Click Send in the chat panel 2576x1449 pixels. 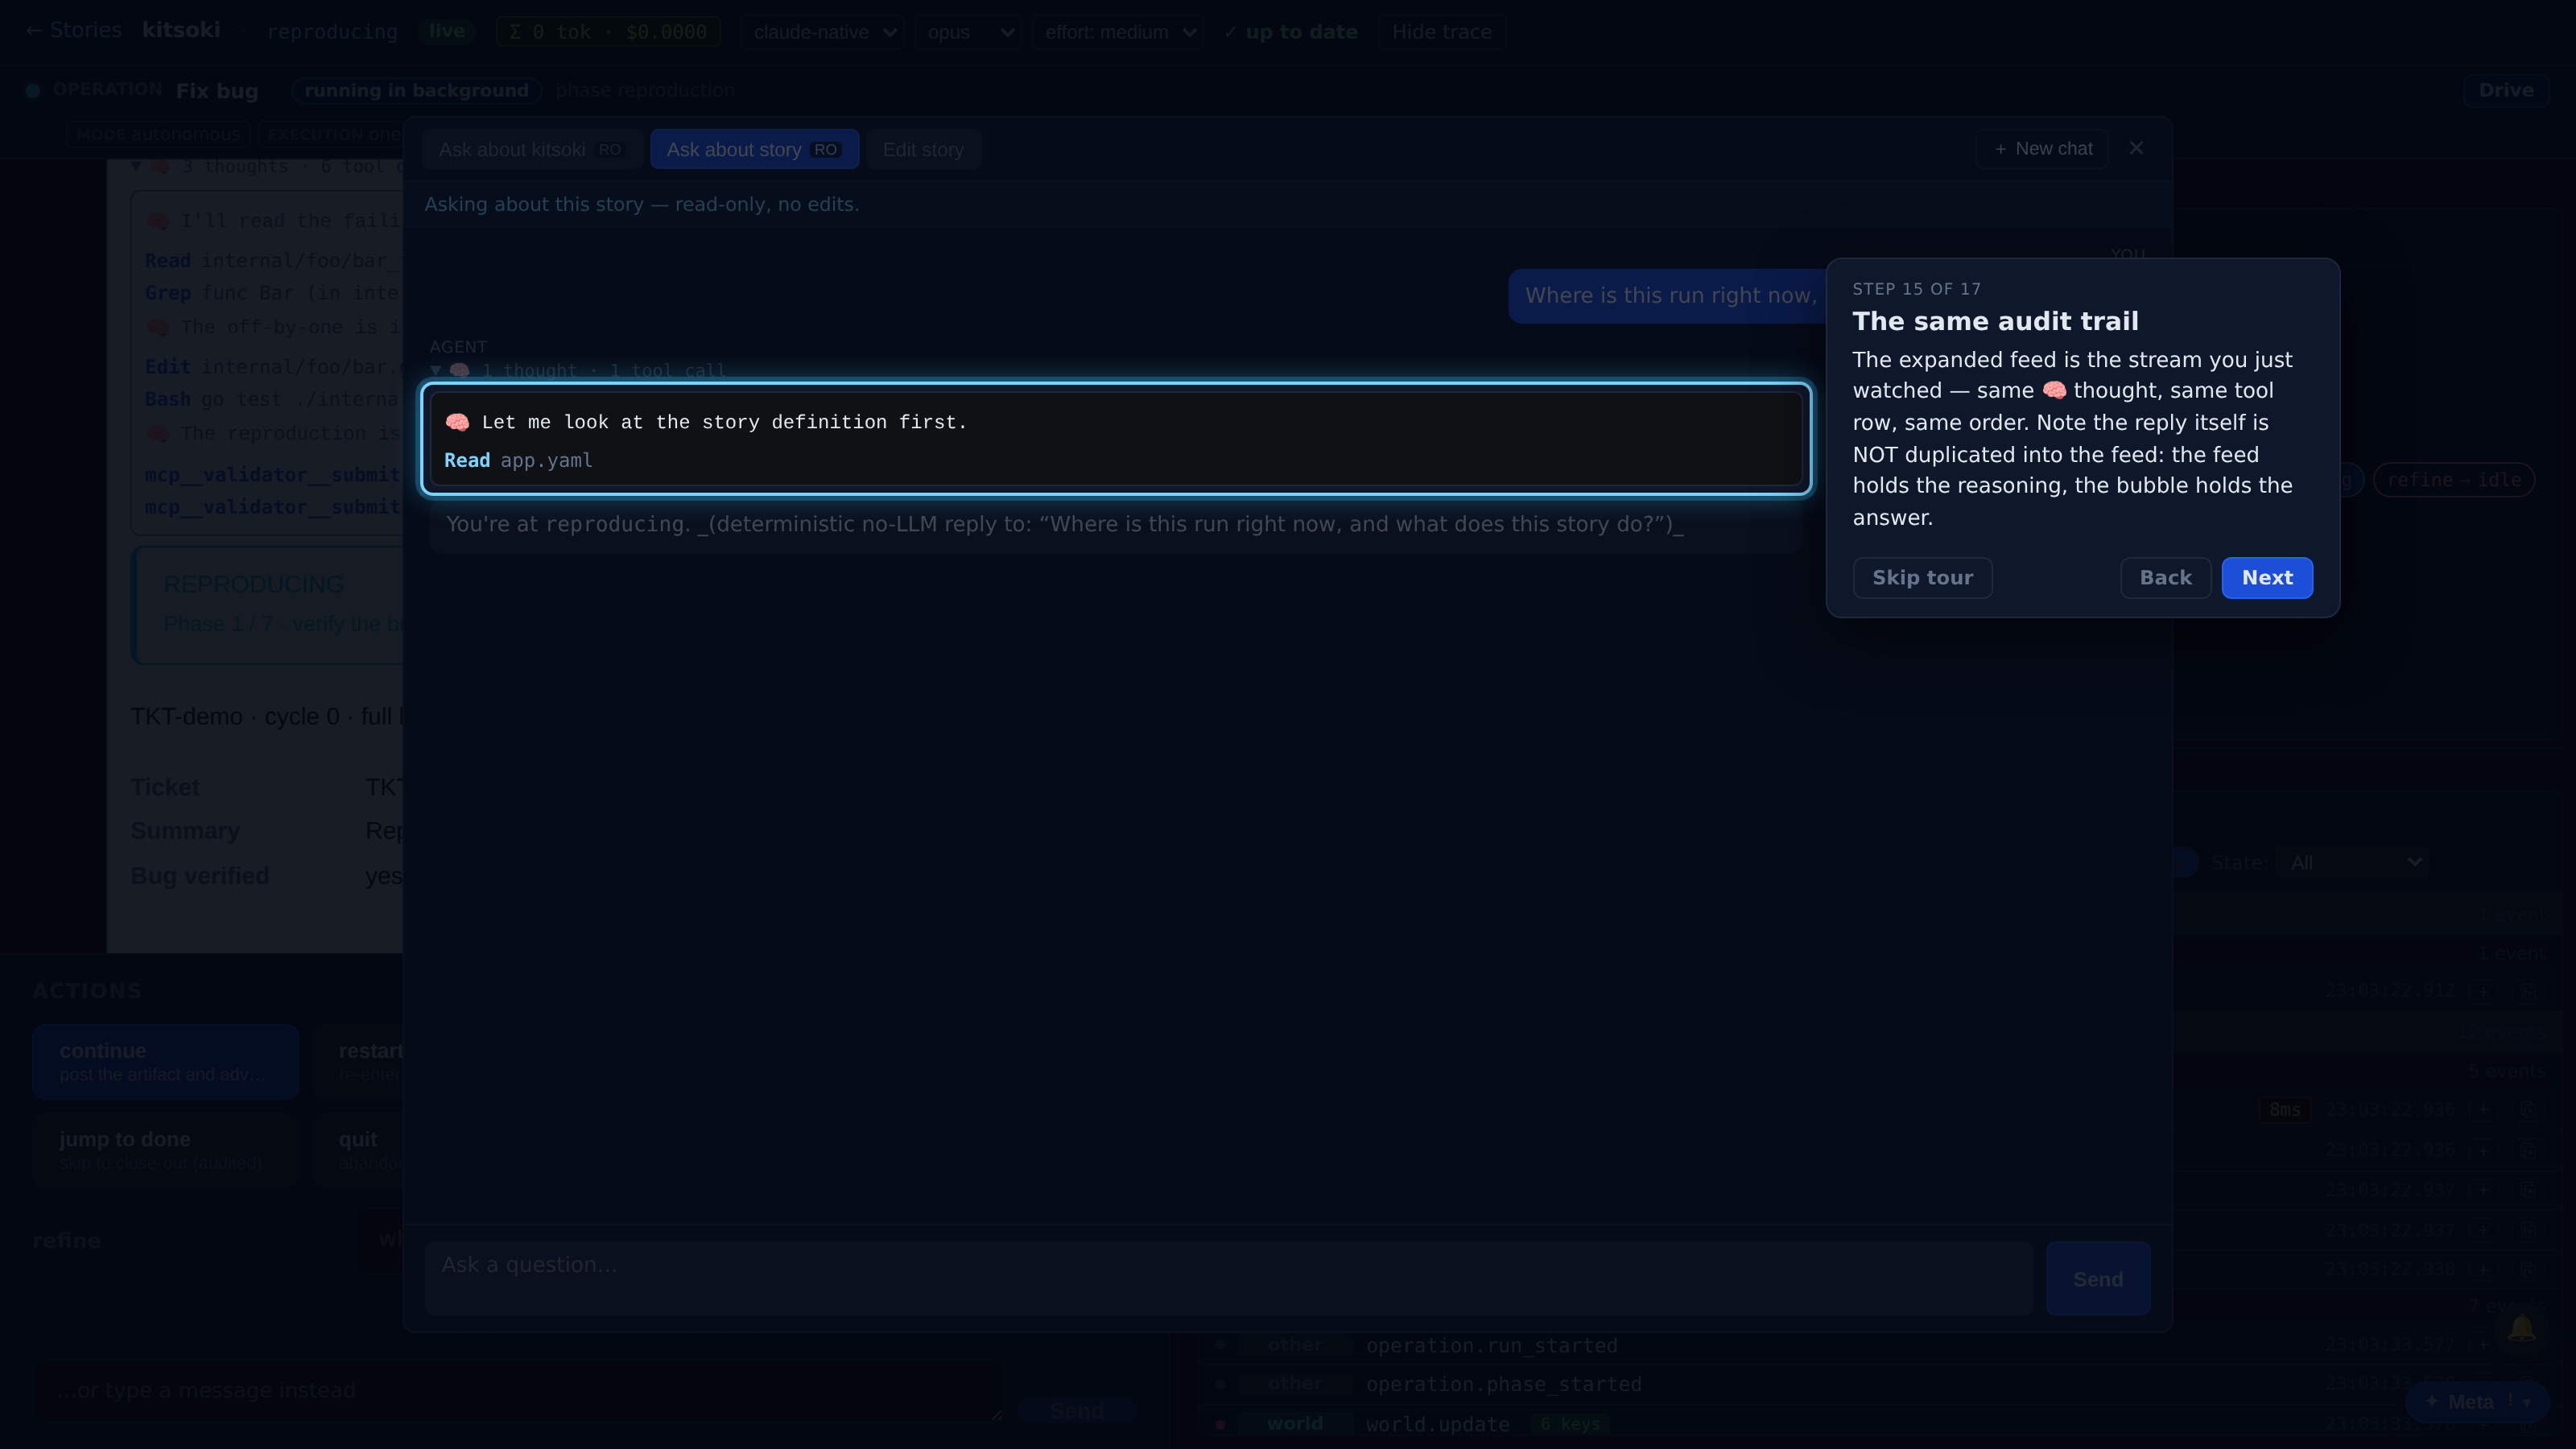pos(2097,1279)
